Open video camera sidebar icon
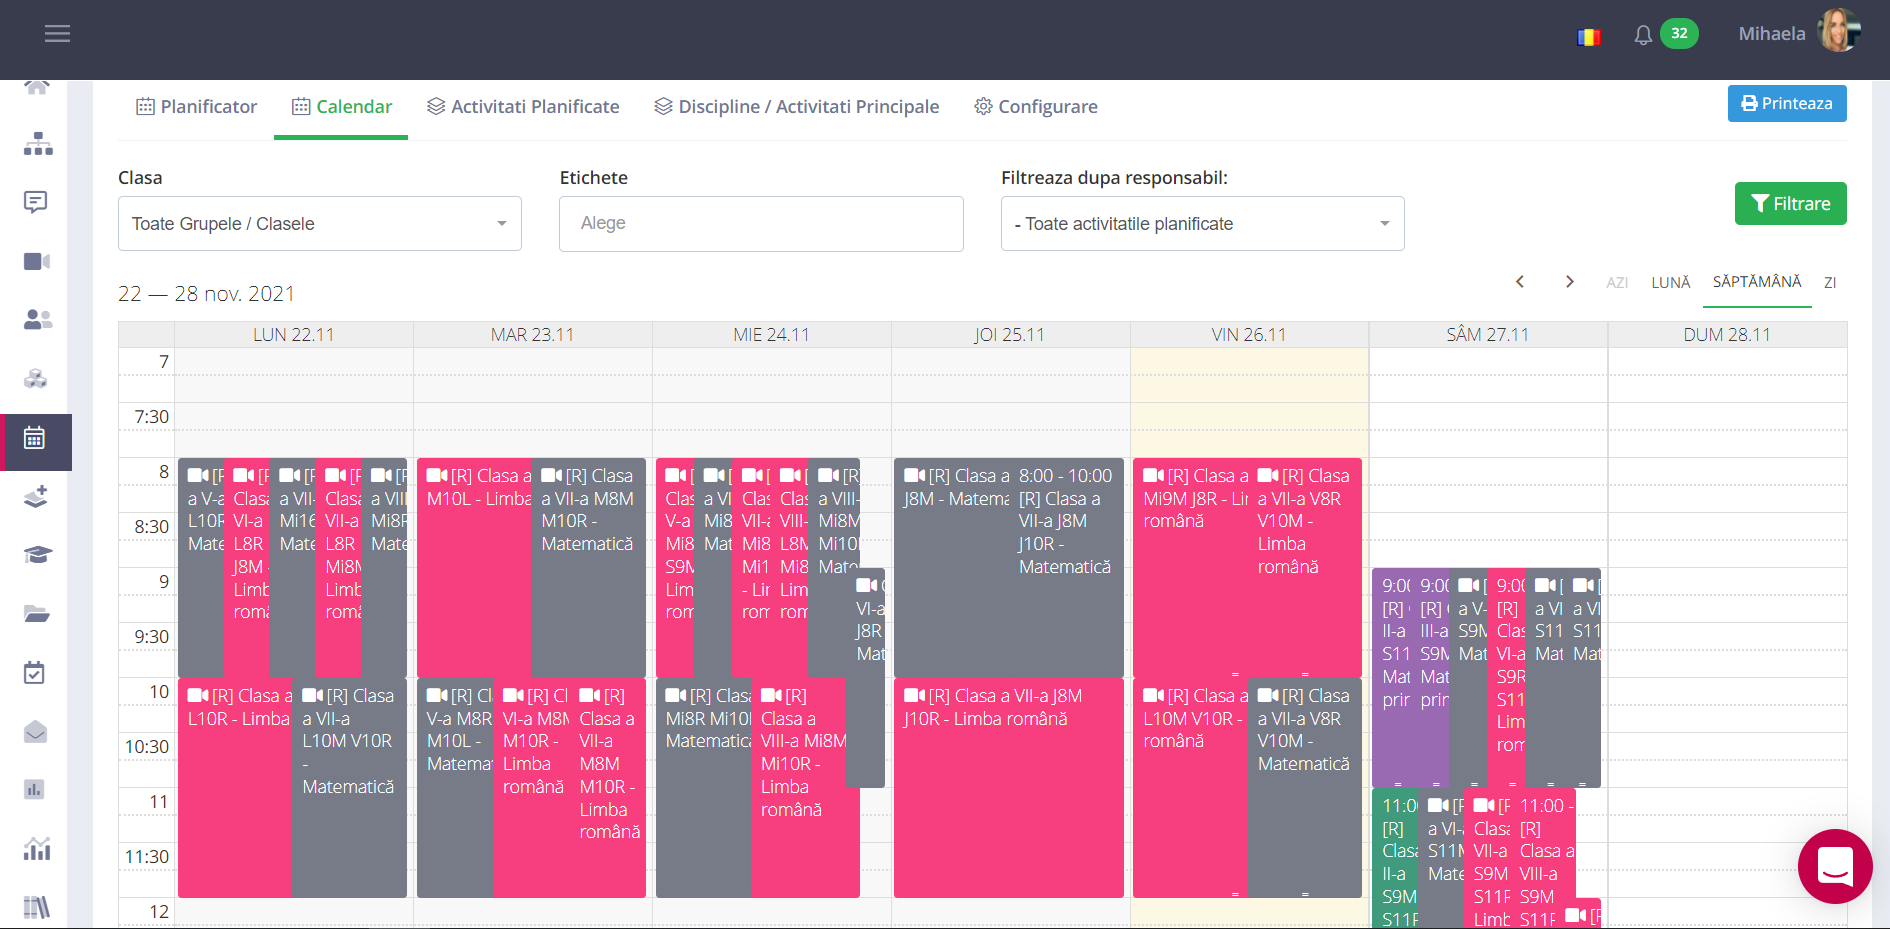1890x929 pixels. [37, 261]
